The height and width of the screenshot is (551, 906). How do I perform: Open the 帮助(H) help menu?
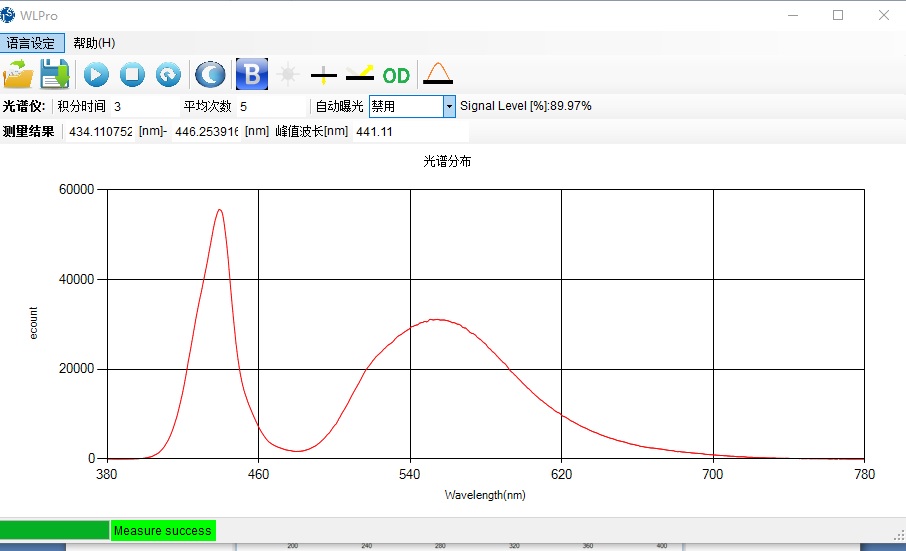[x=94, y=43]
